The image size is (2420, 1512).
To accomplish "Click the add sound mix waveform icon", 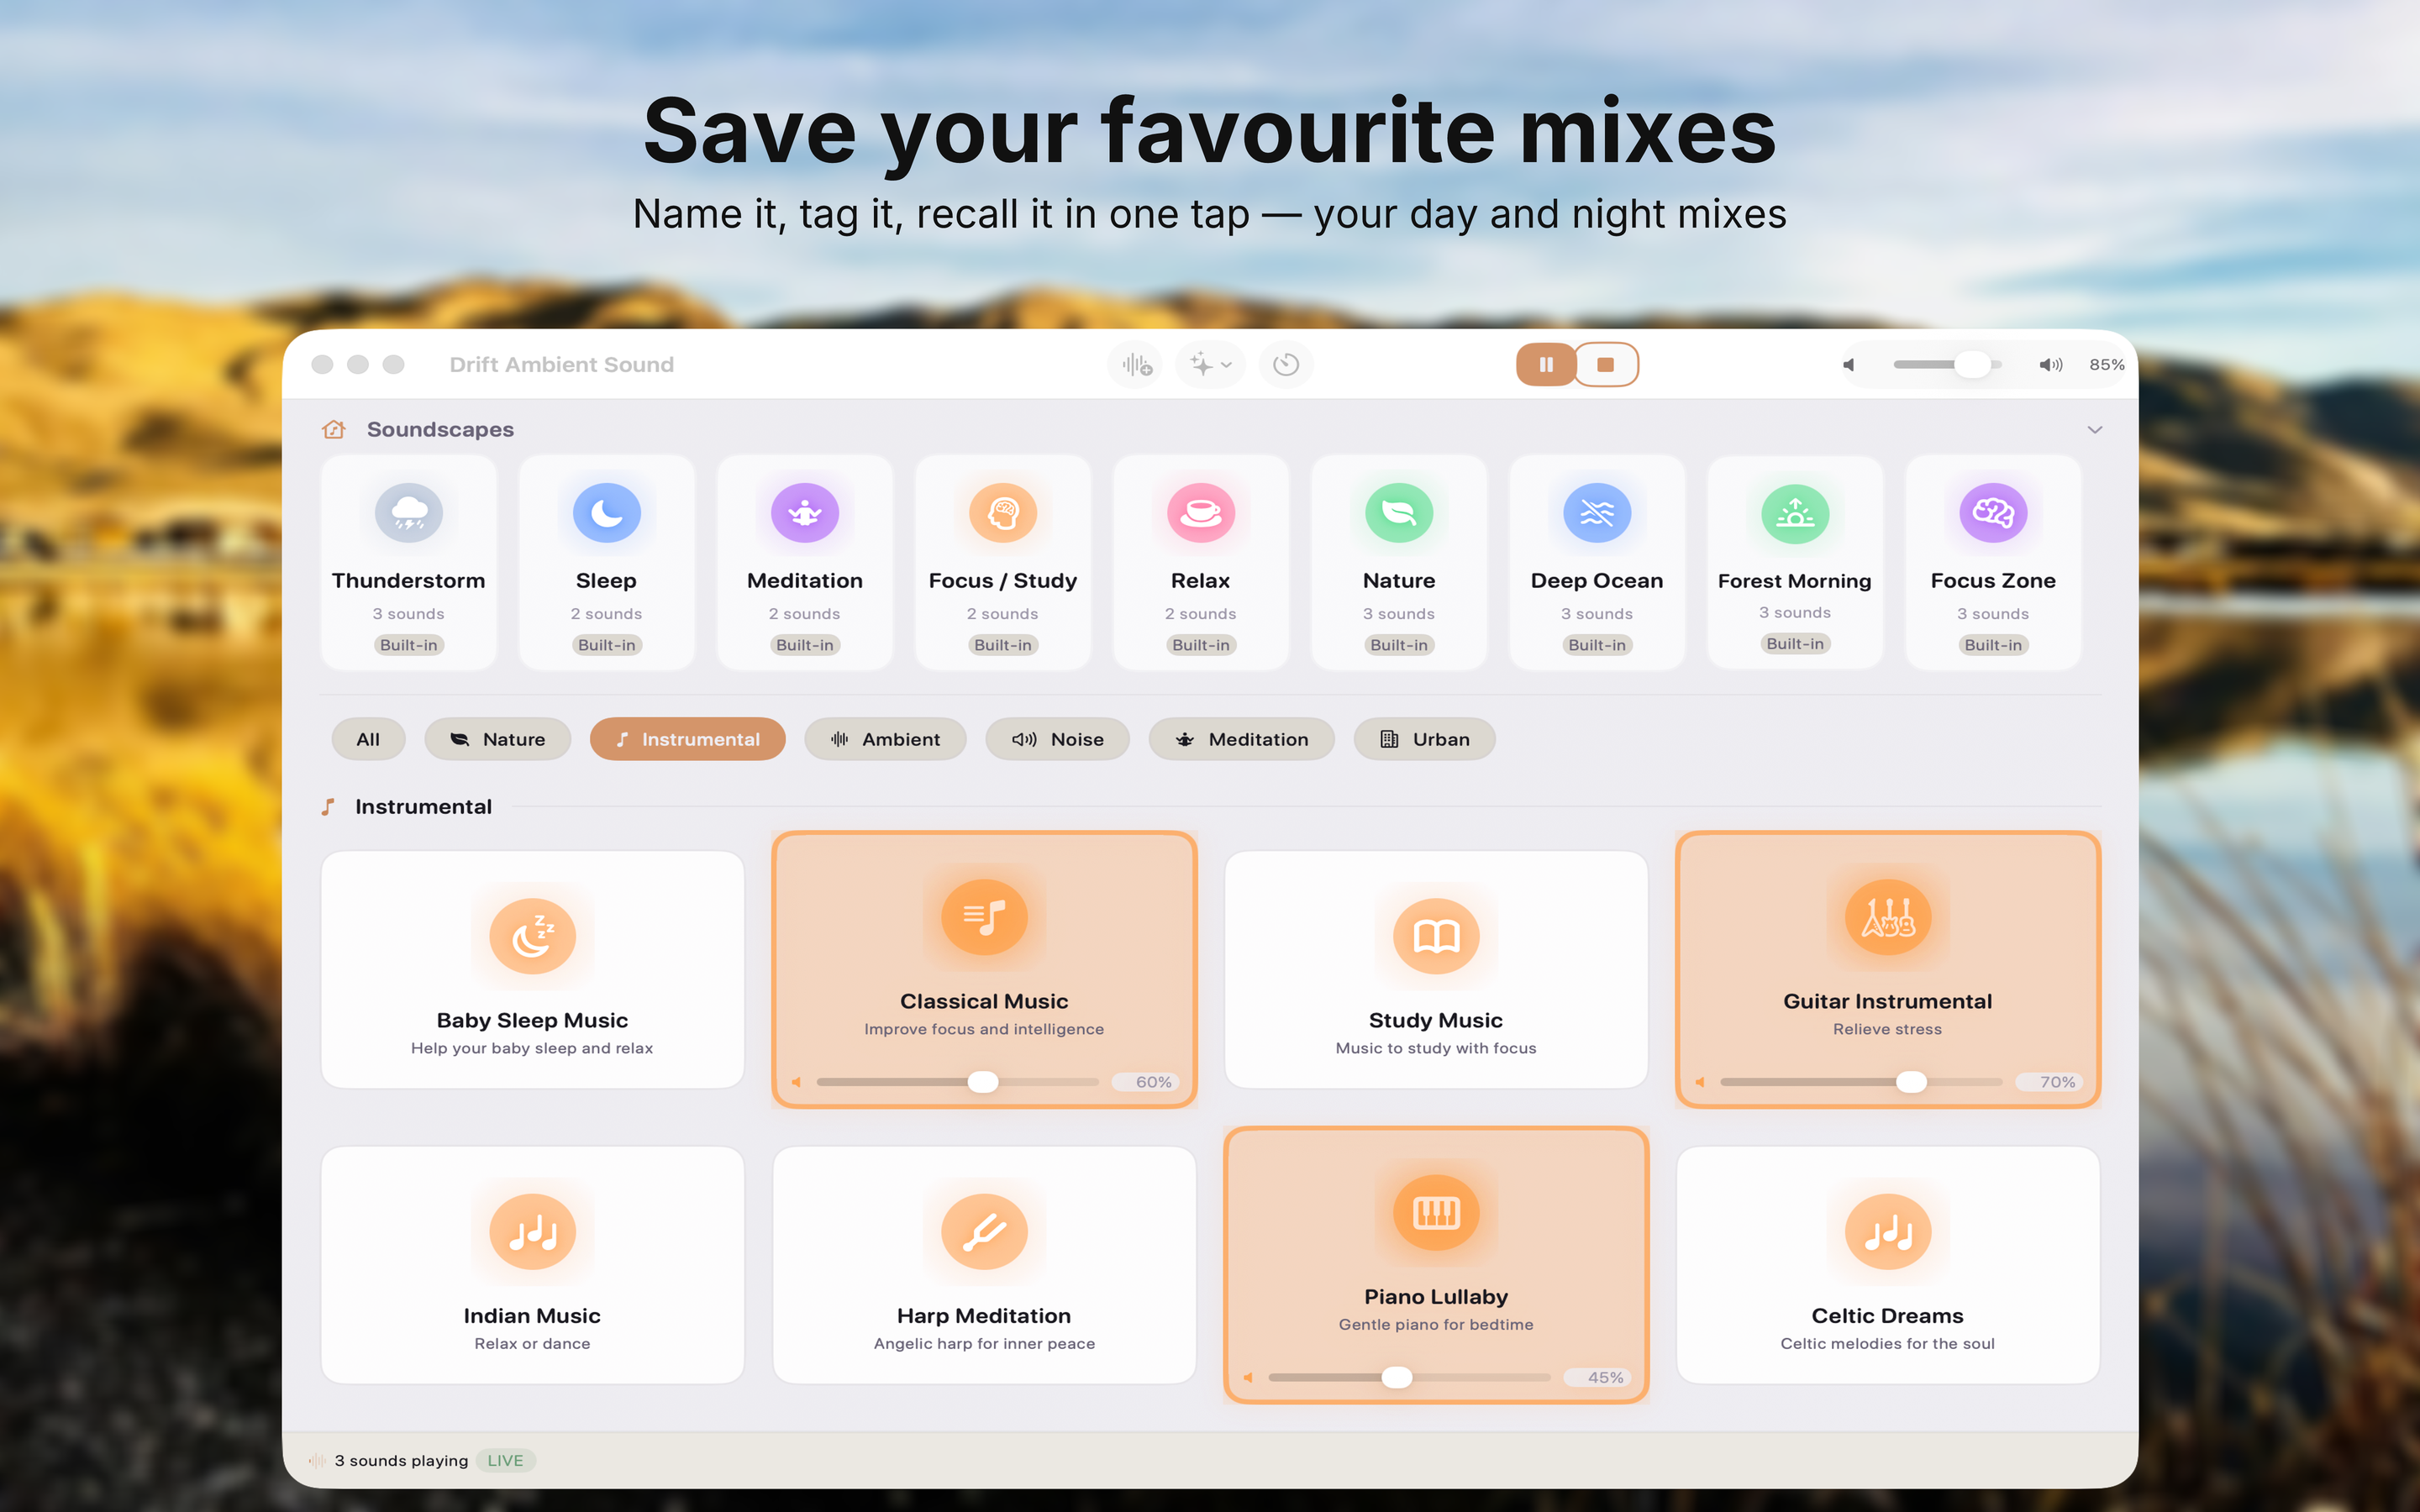I will [x=1136, y=365].
